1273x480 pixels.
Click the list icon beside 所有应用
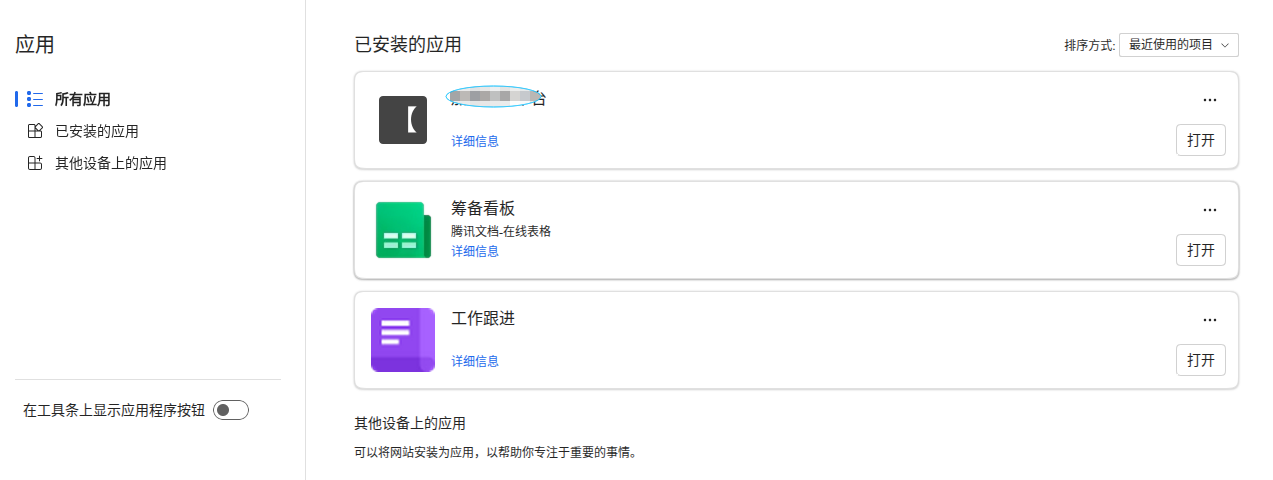tap(35, 99)
